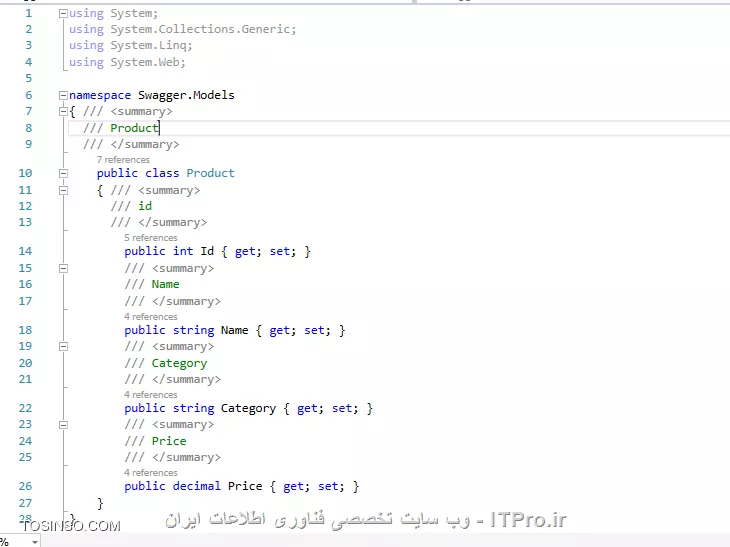This screenshot has height=547, width=730.
Task: Click the 'string' keyword on line 18
Action: click(194, 331)
